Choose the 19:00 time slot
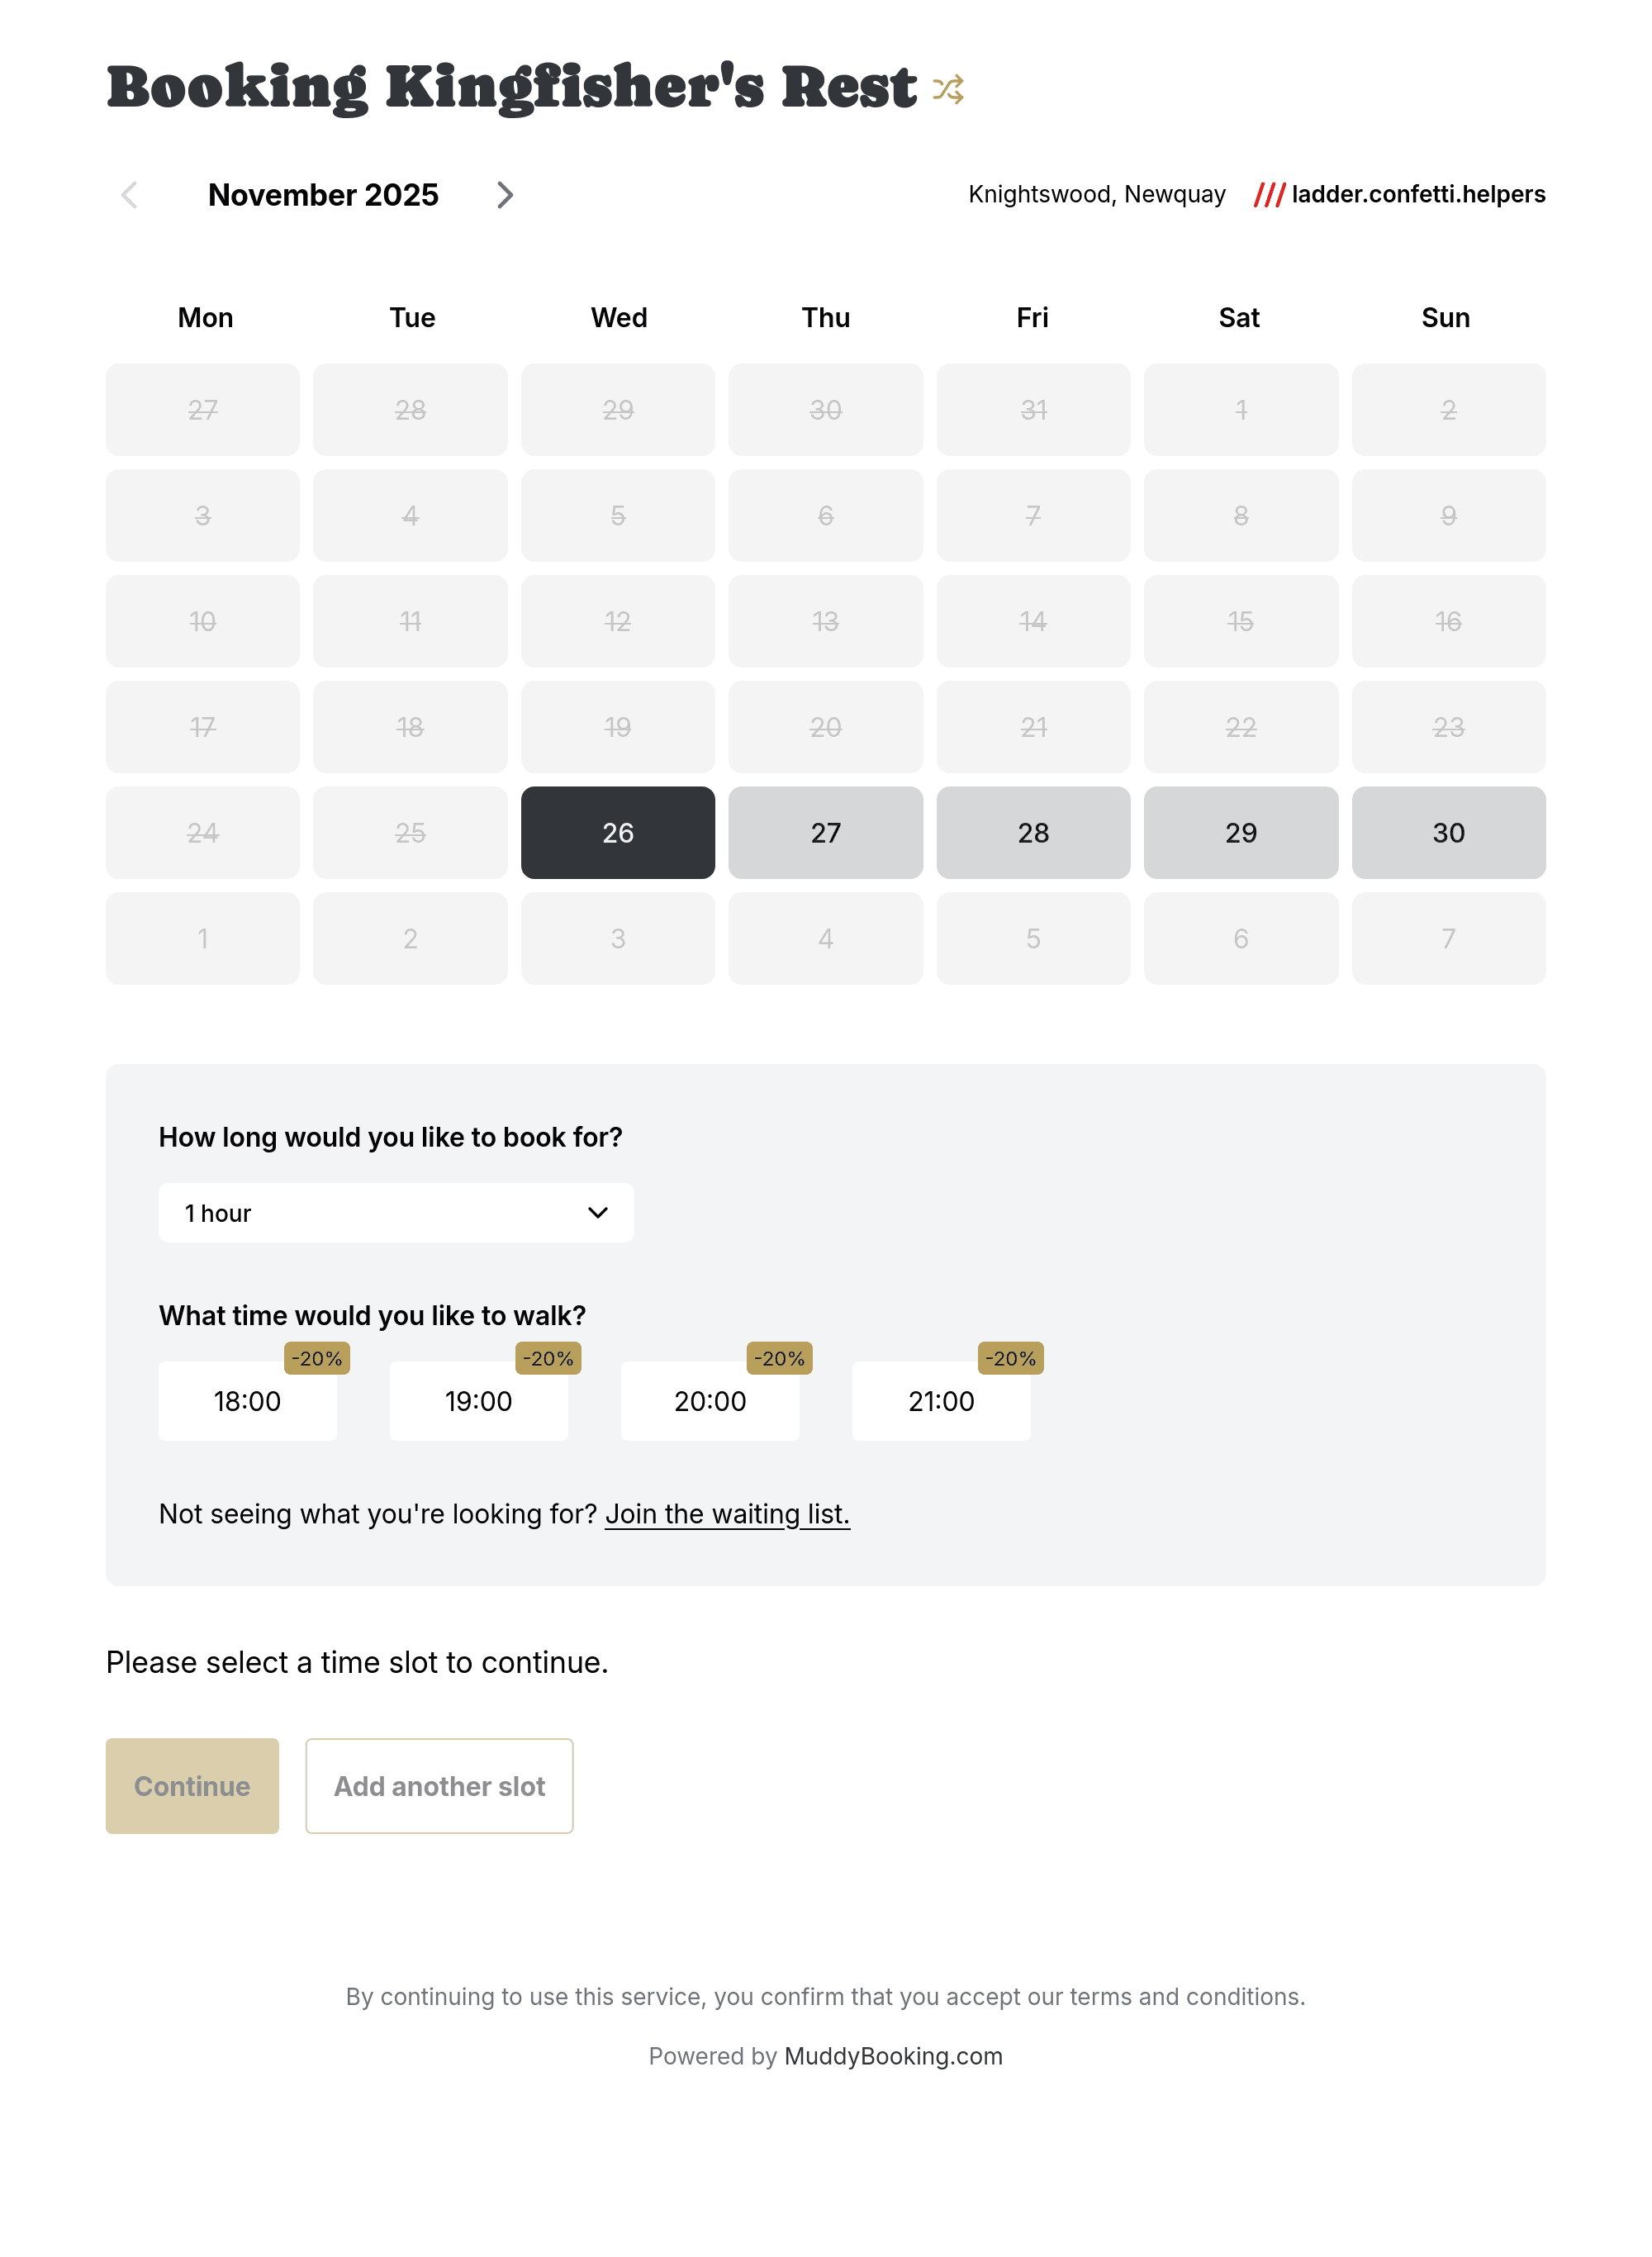Viewport: 1652px width, 2257px height. (478, 1401)
